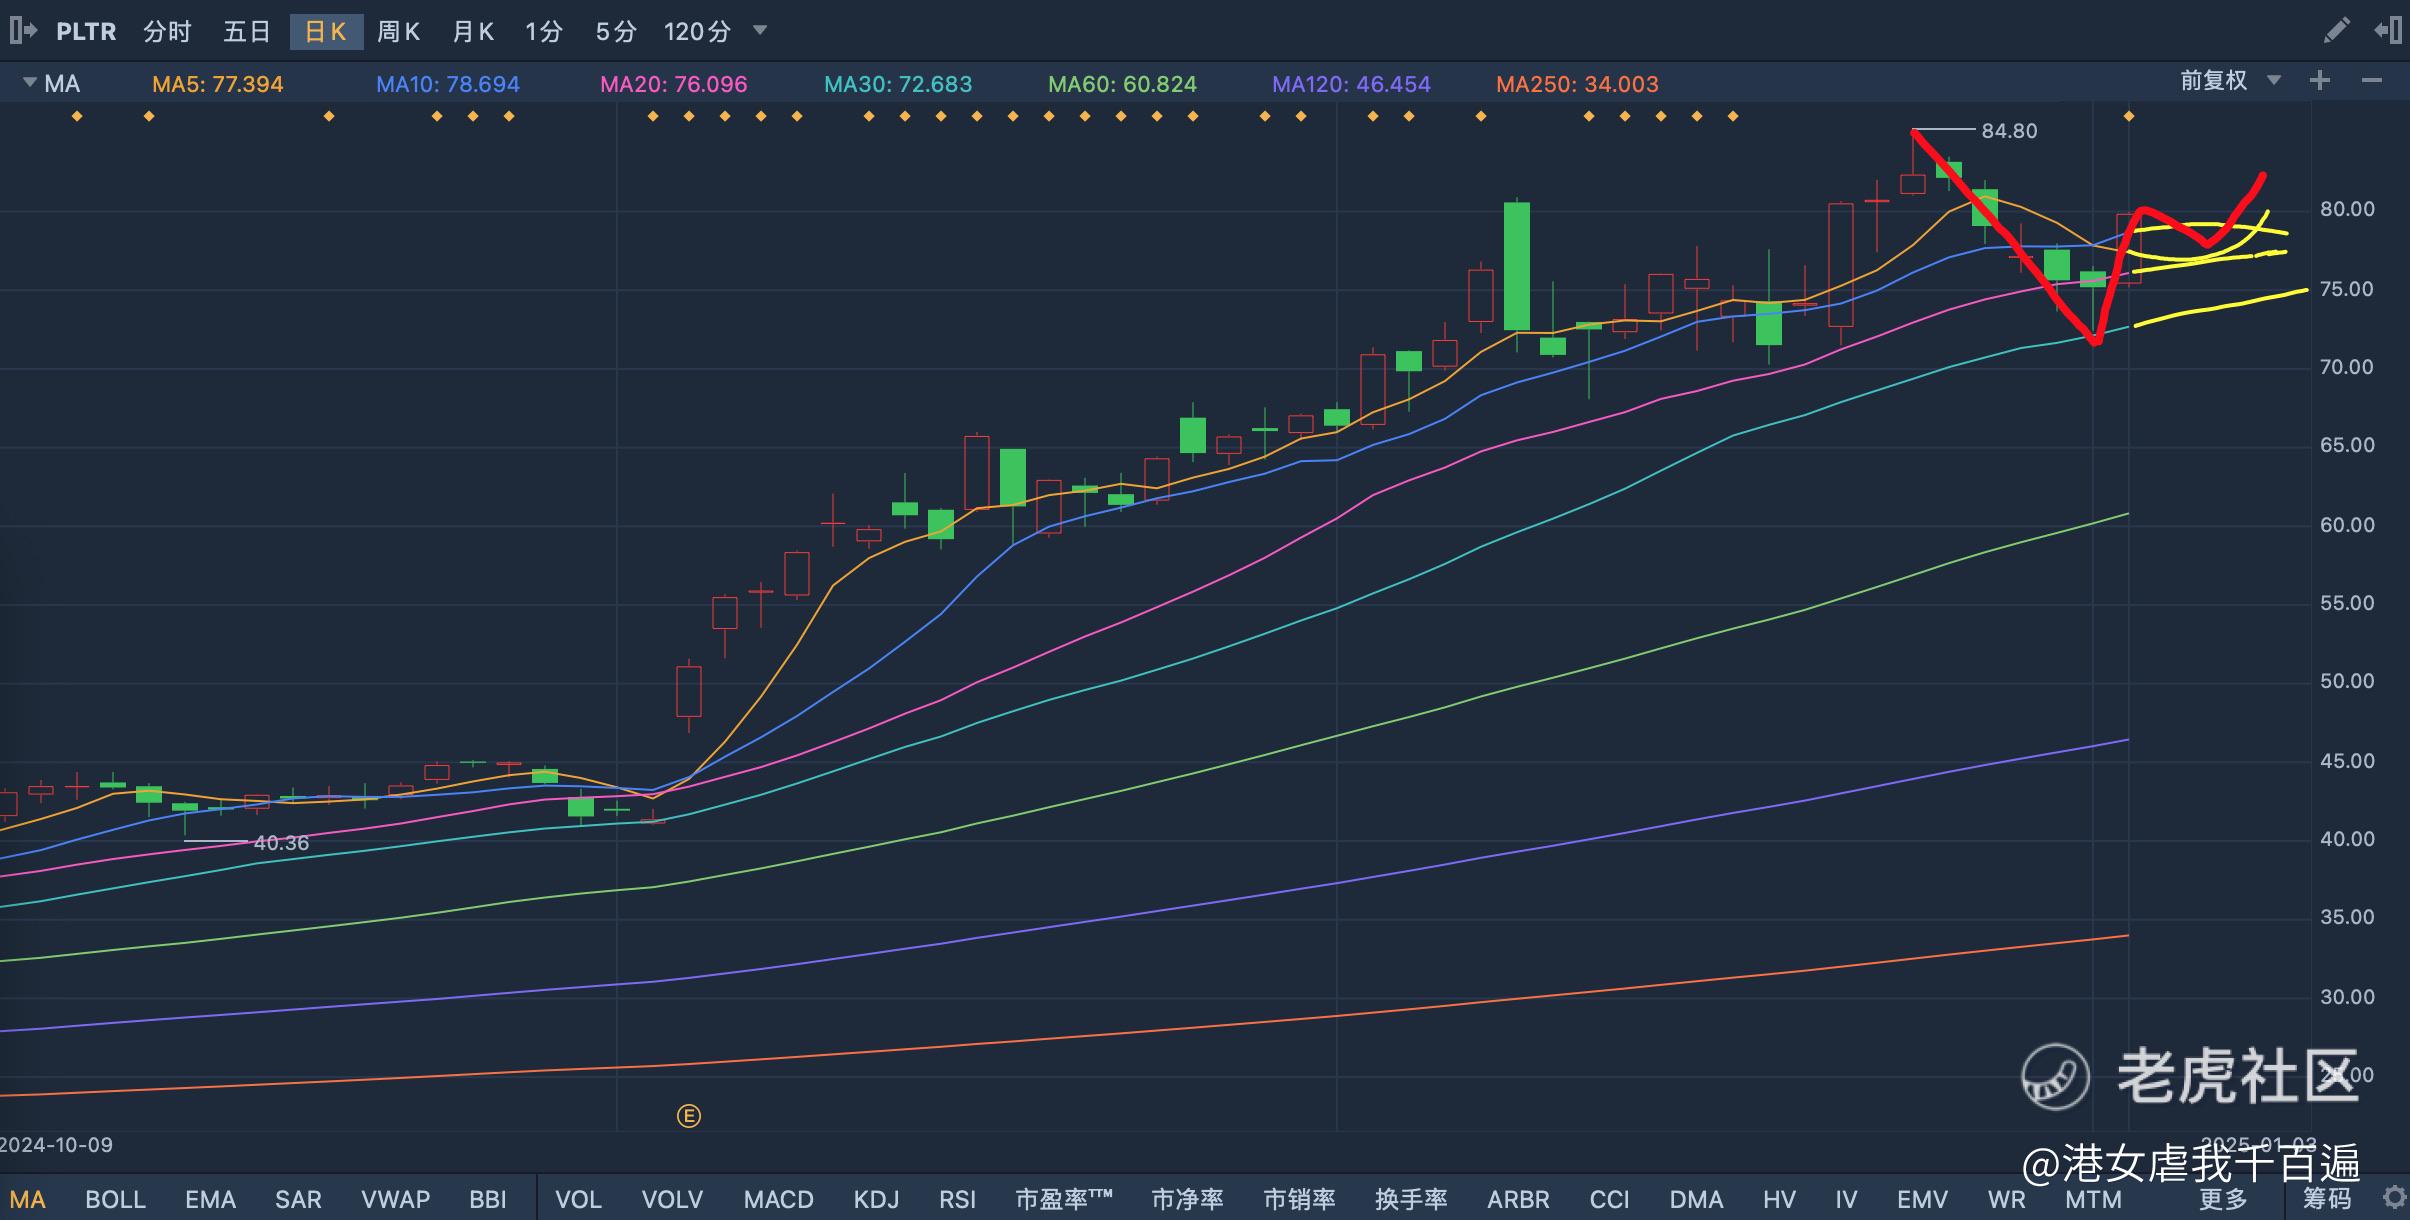Show the DMA indicator
Screen dimensions: 2410x1220
click(x=1696, y=1199)
